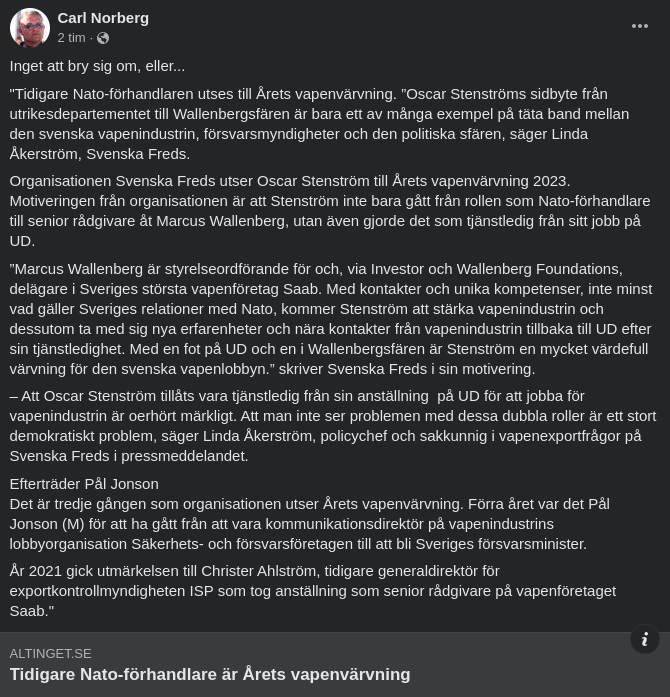This screenshot has height=697, width=670.
Task: Click the "2 tim" post timestamp
Action: pos(71,38)
